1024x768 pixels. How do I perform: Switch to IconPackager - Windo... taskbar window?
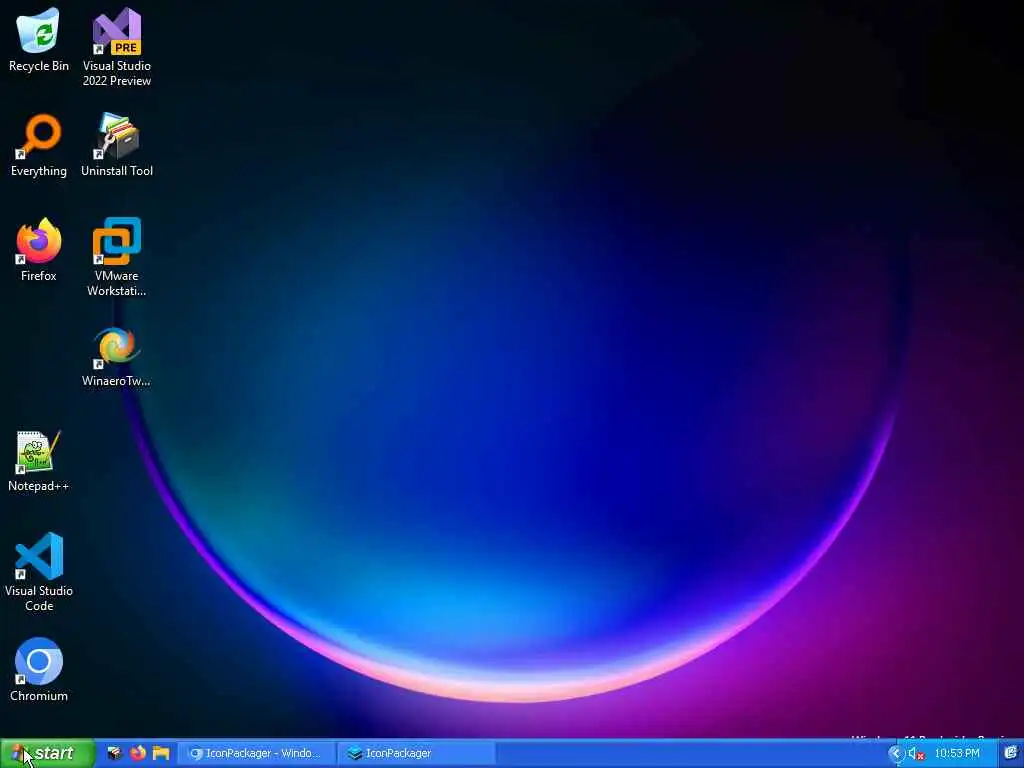click(256, 754)
